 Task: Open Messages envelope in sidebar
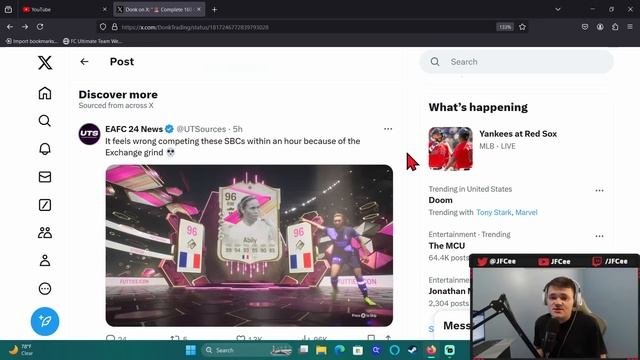[45, 177]
